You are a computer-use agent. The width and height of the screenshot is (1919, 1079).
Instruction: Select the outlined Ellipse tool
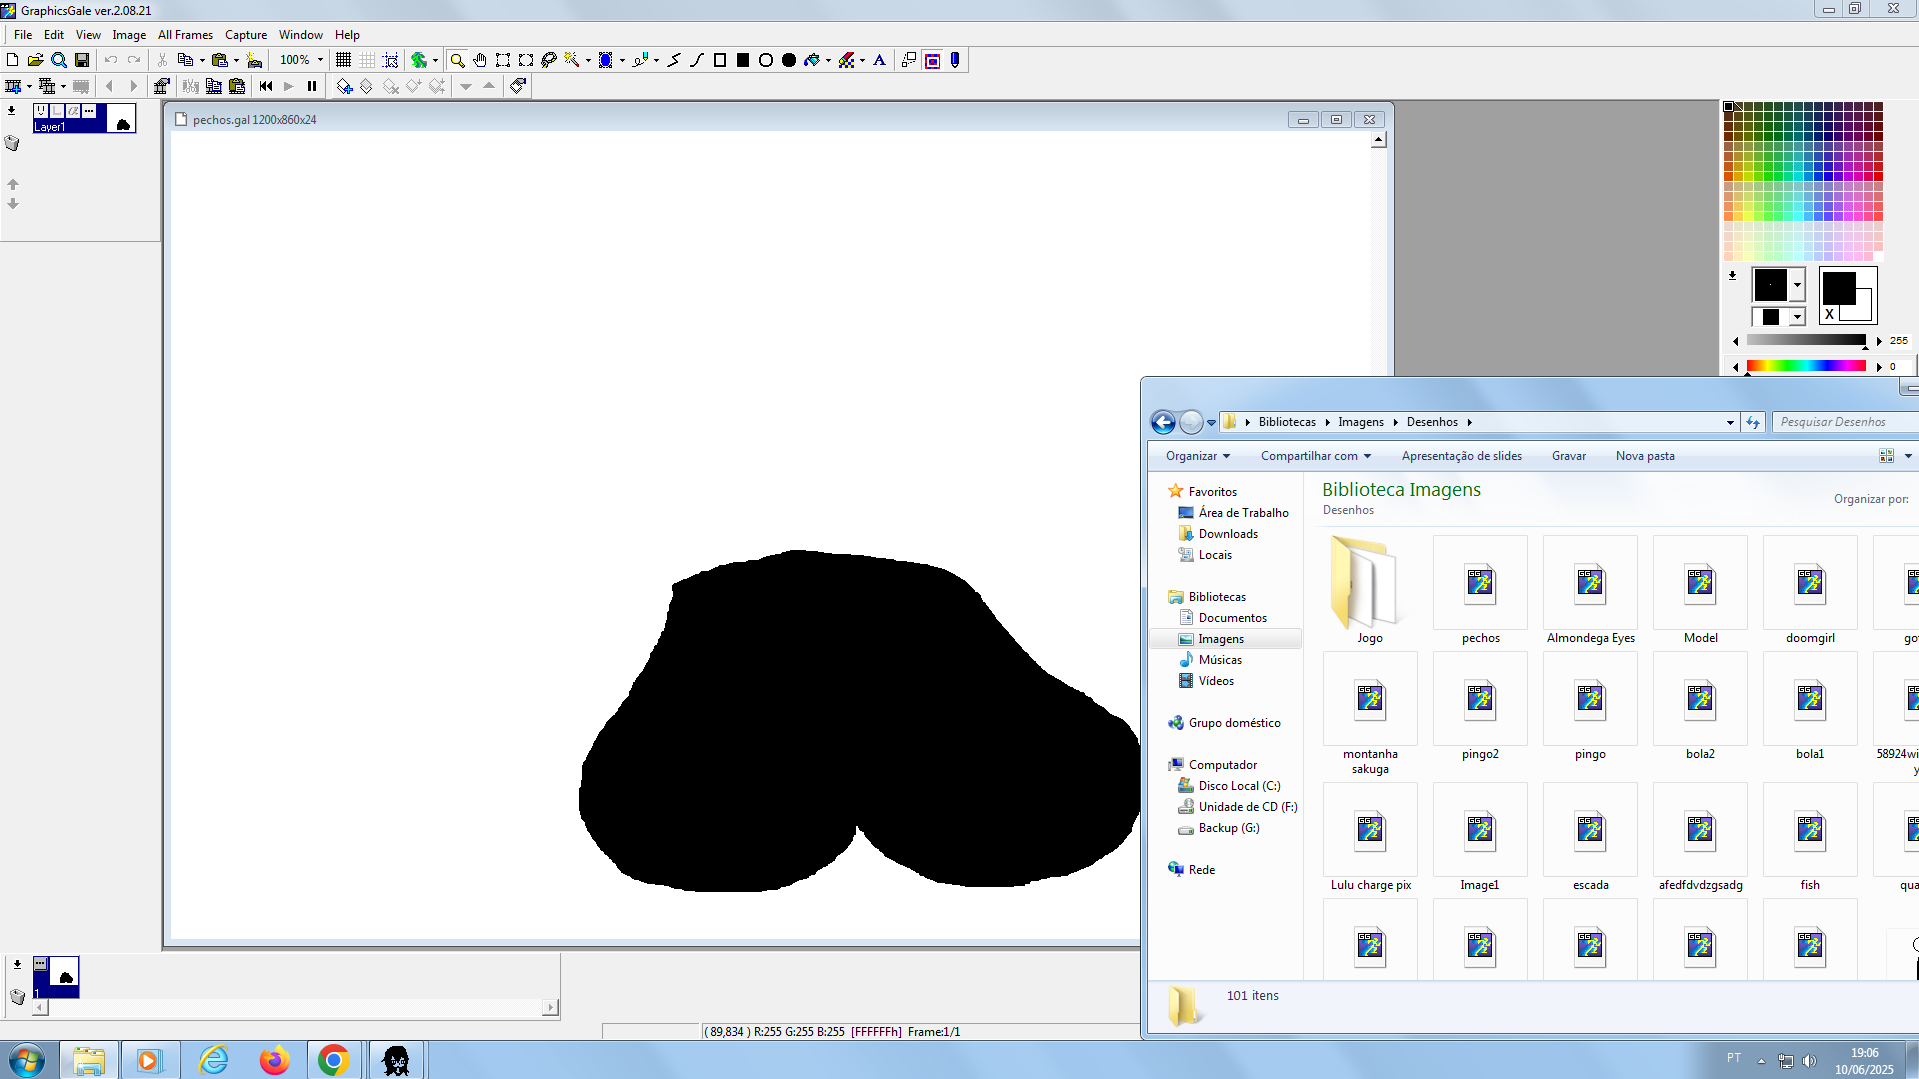[766, 60]
